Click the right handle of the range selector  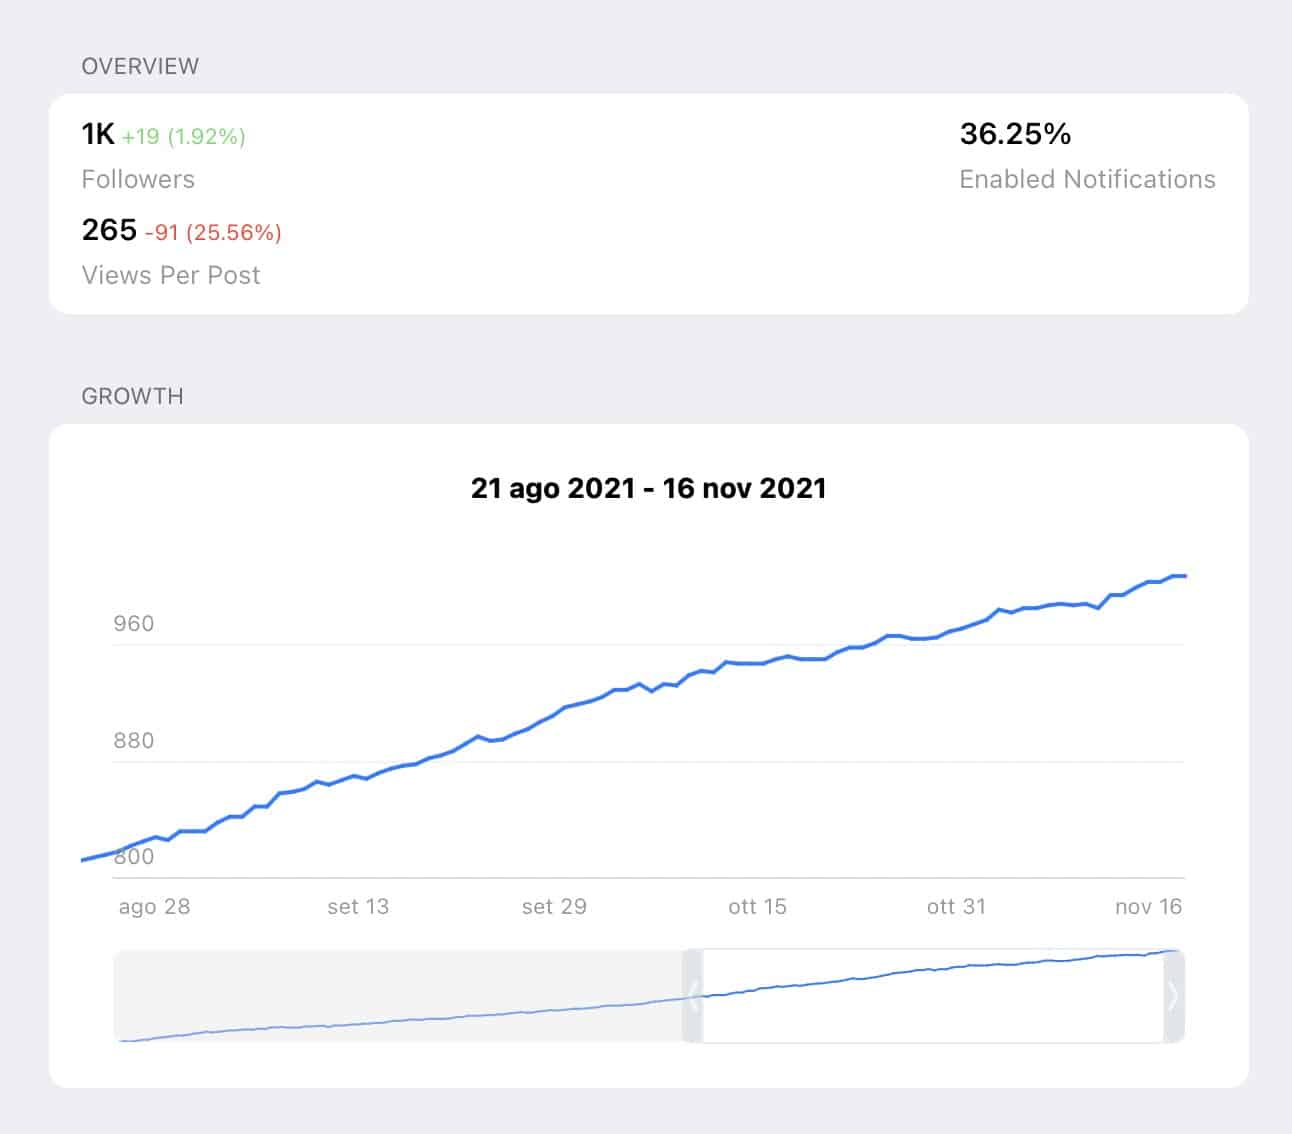pyautogui.click(x=1174, y=996)
